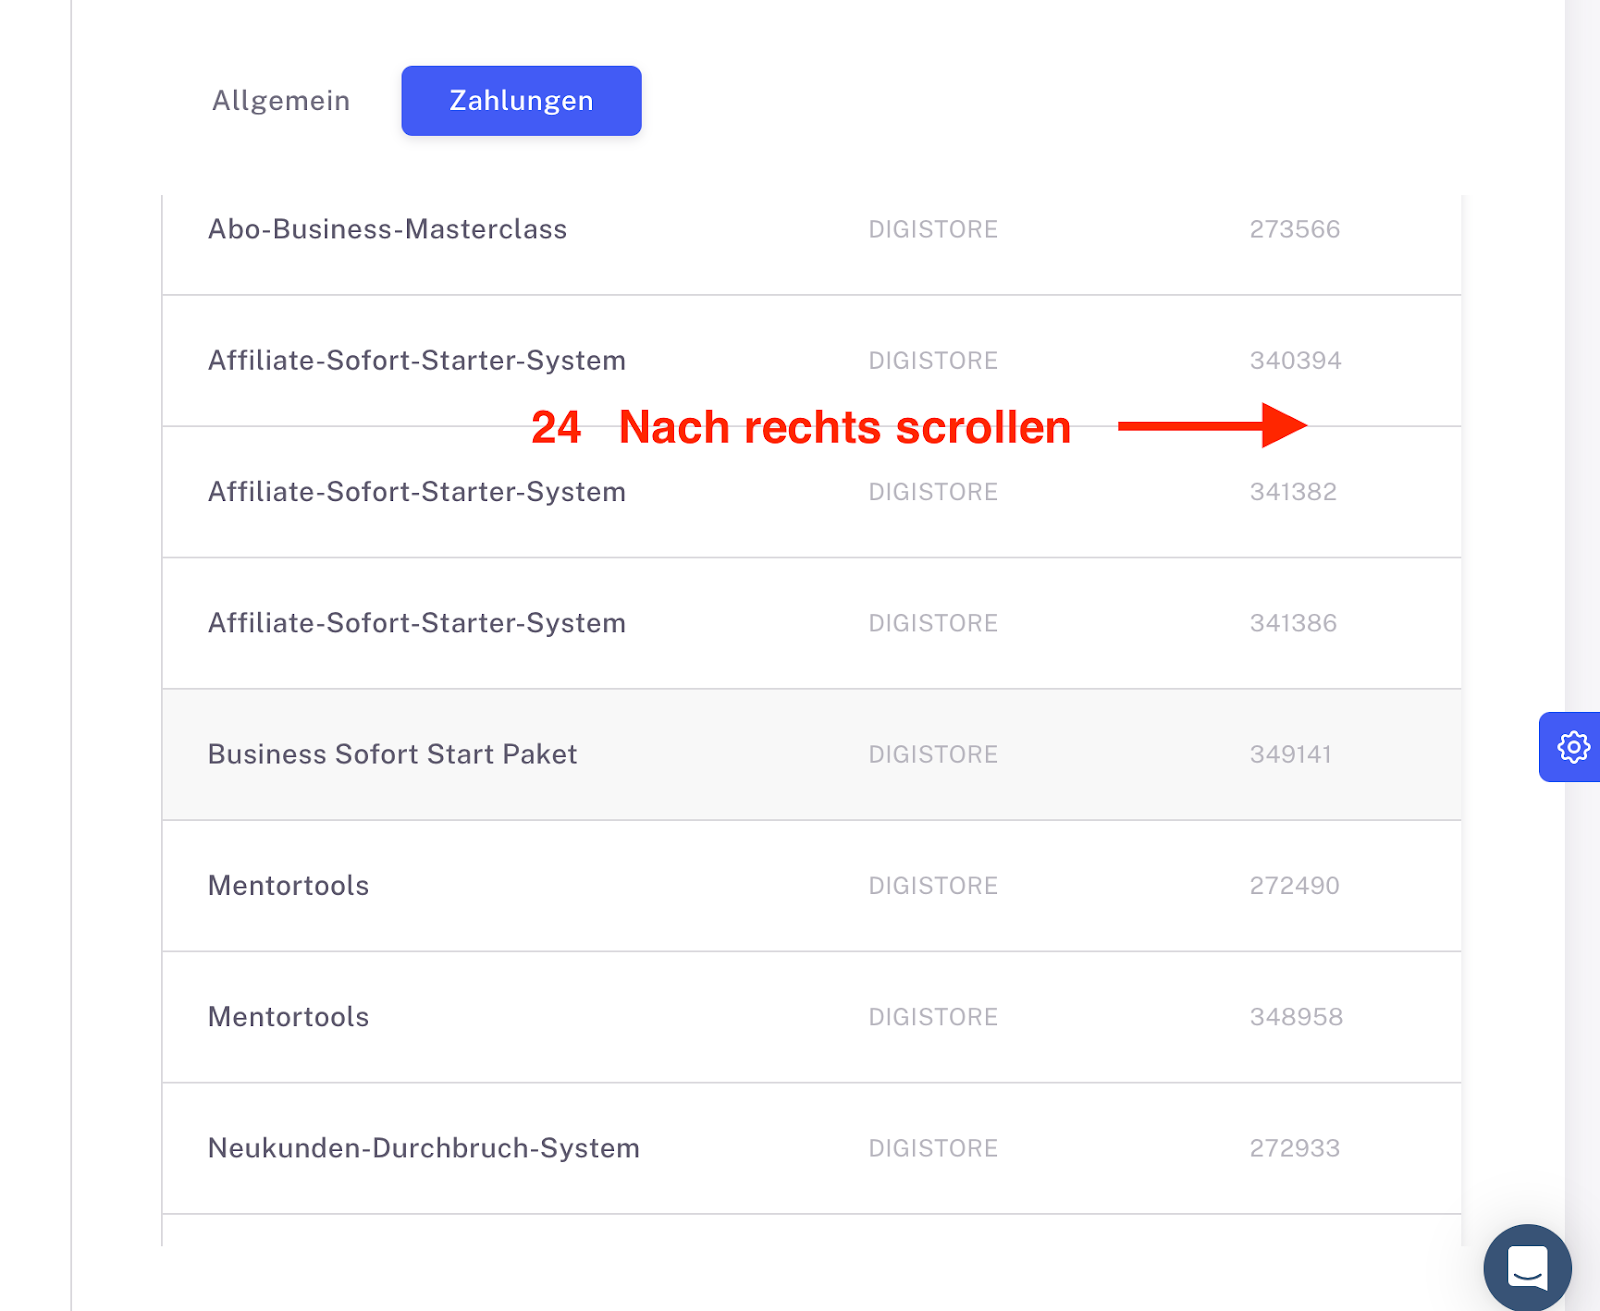
Task: Open the chat support widget
Action: 1527,1267
